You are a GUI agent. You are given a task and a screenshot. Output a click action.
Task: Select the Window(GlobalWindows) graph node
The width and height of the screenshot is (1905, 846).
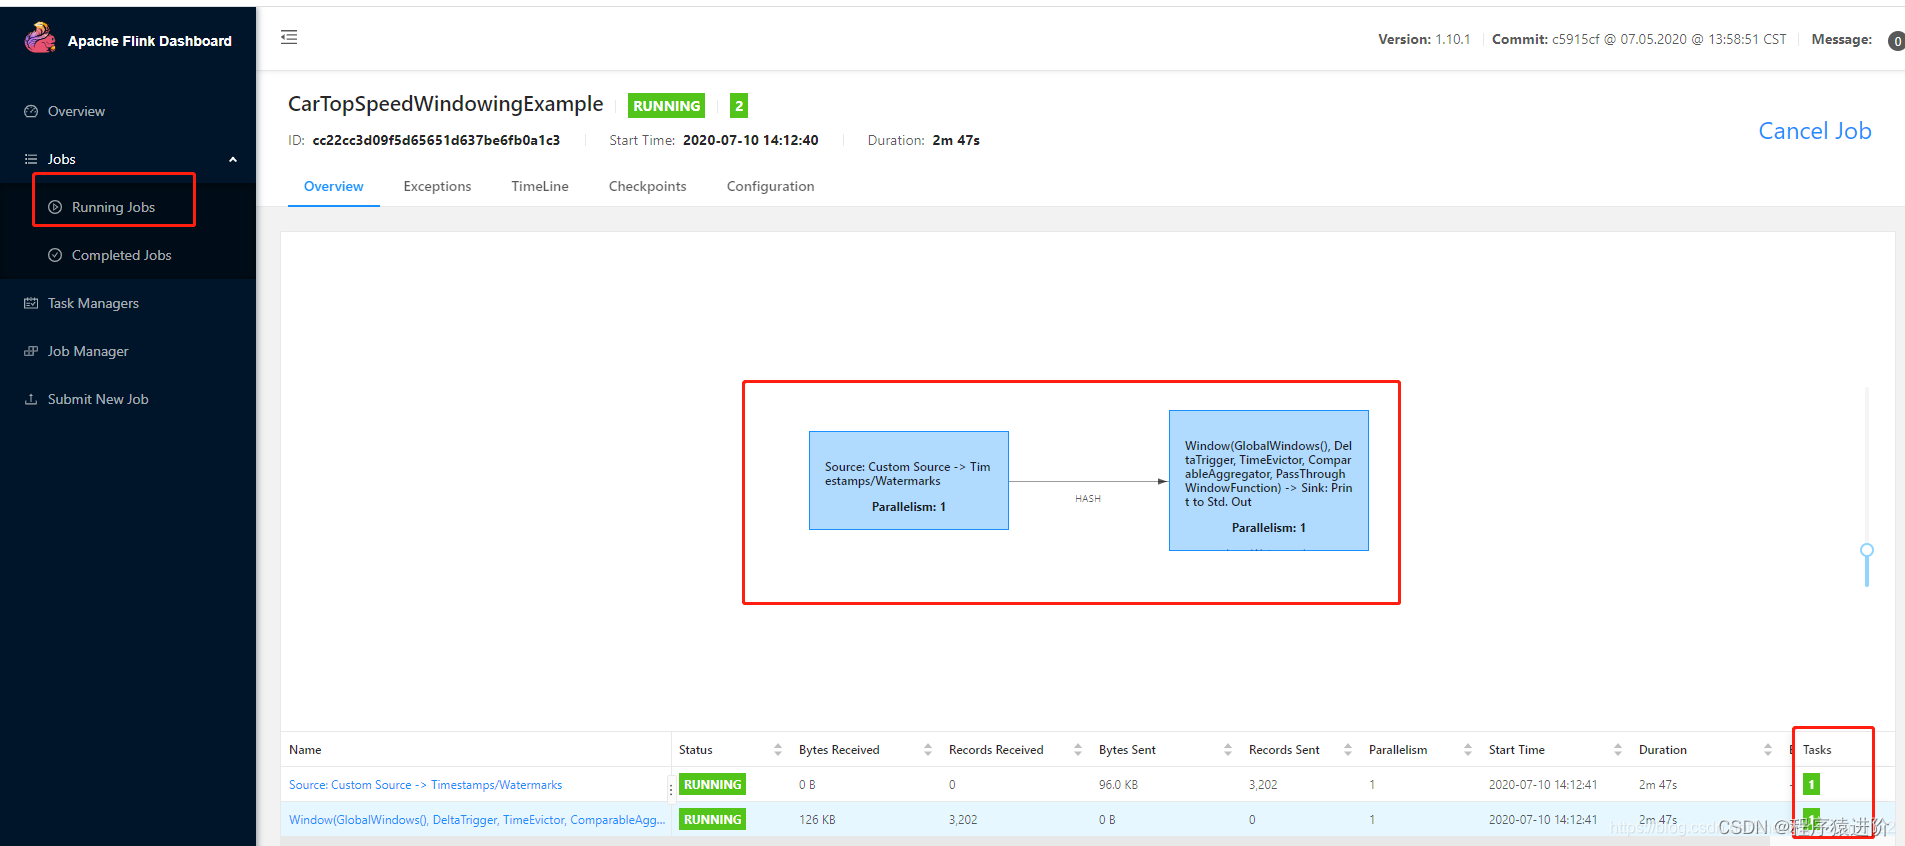point(1269,480)
